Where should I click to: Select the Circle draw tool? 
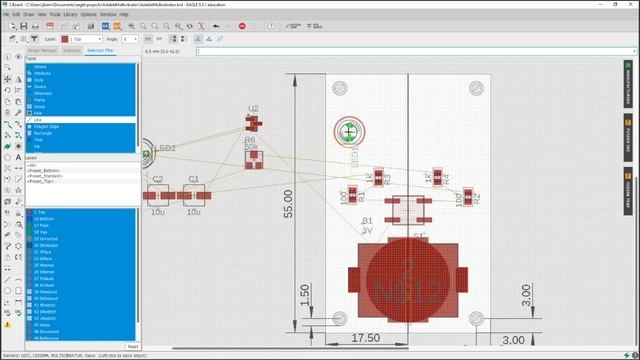(7, 291)
